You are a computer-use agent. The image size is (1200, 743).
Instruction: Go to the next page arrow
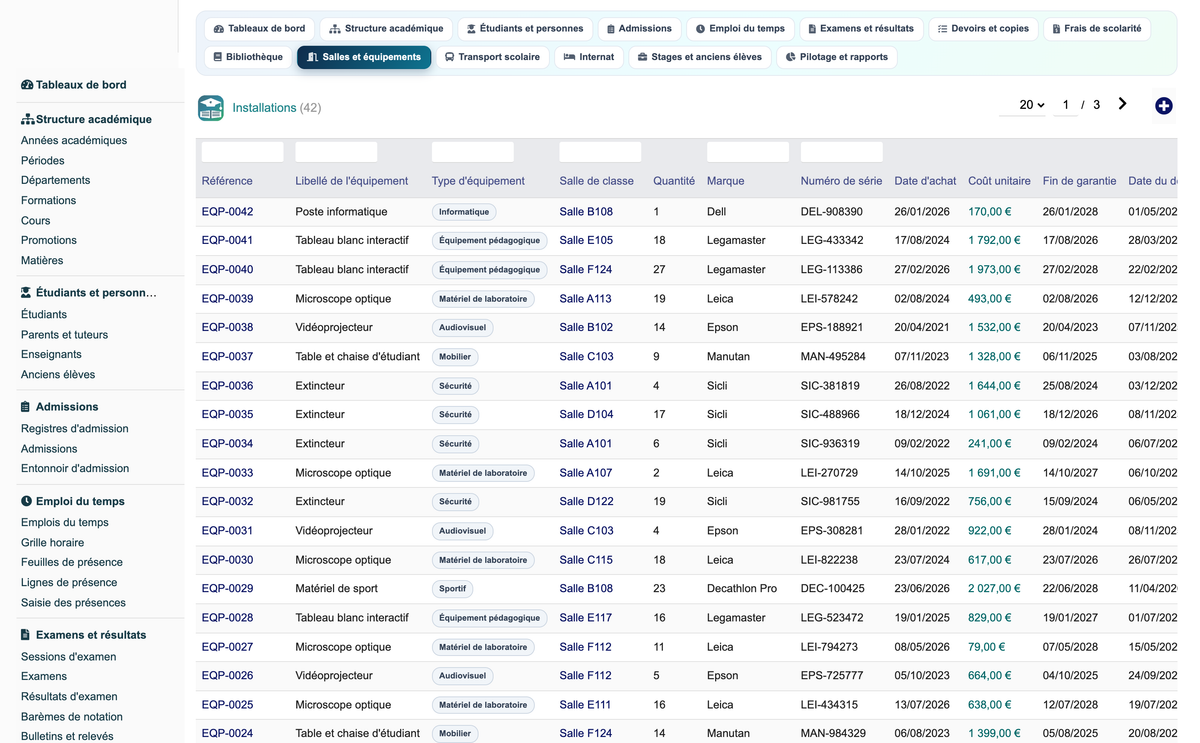click(x=1123, y=104)
